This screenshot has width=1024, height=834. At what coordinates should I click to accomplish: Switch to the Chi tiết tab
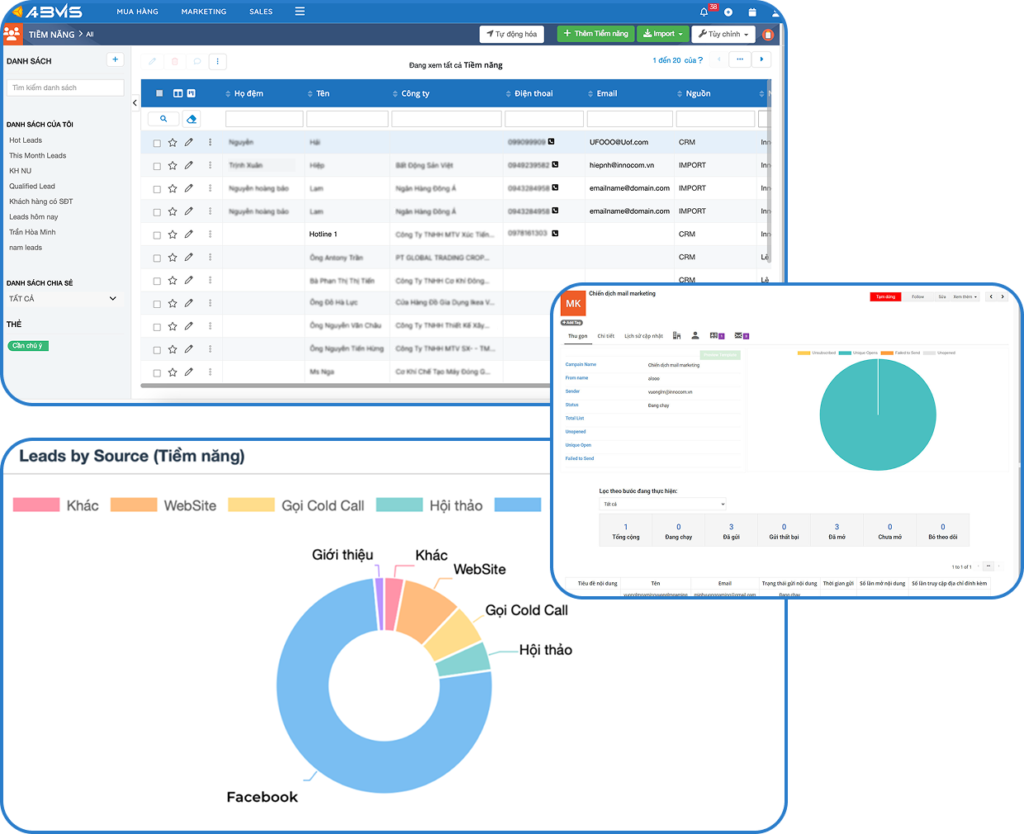click(x=606, y=336)
